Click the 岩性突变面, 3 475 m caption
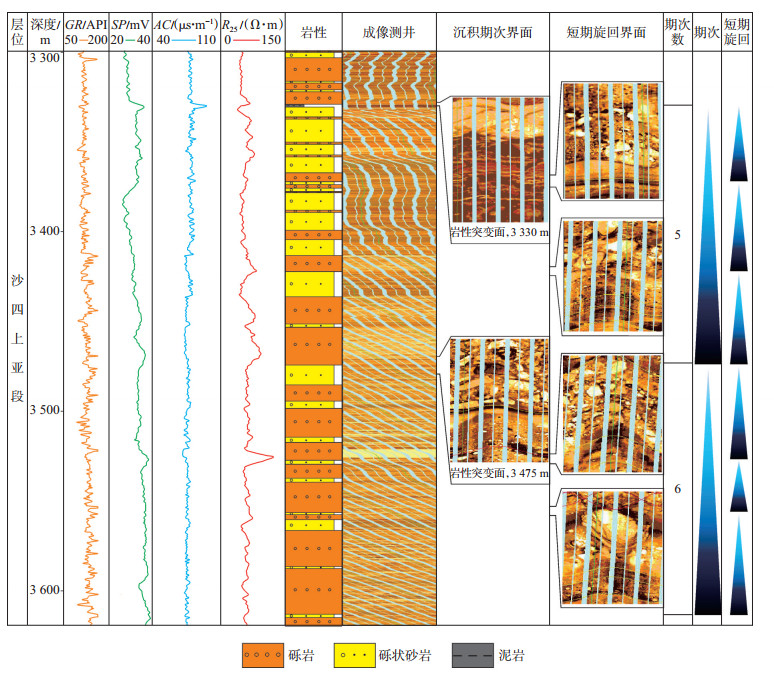This screenshot has width=774, height=675. click(x=498, y=473)
